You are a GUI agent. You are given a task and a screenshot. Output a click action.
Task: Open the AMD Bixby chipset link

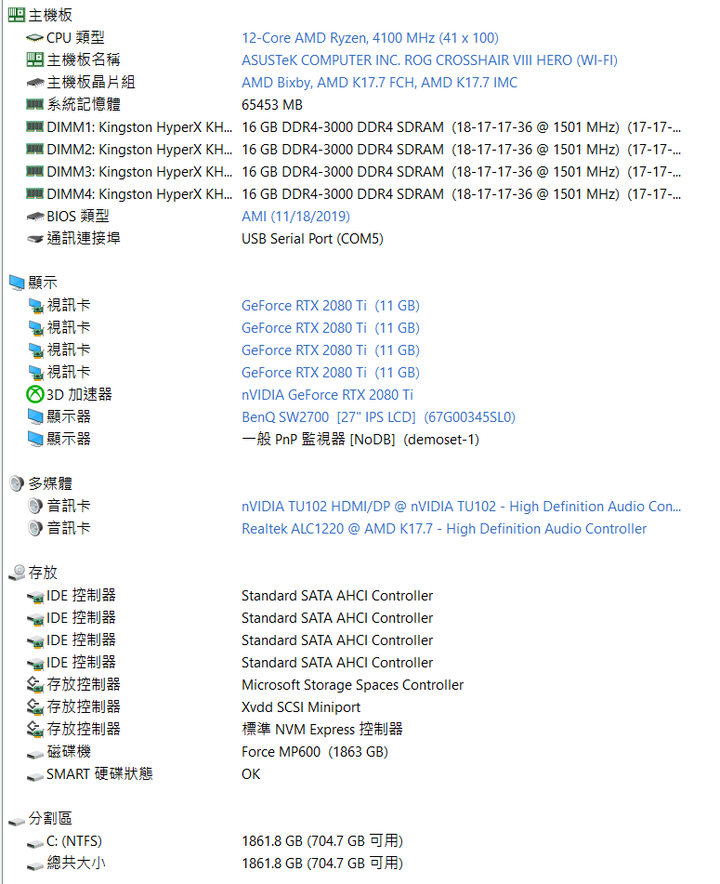pos(379,82)
